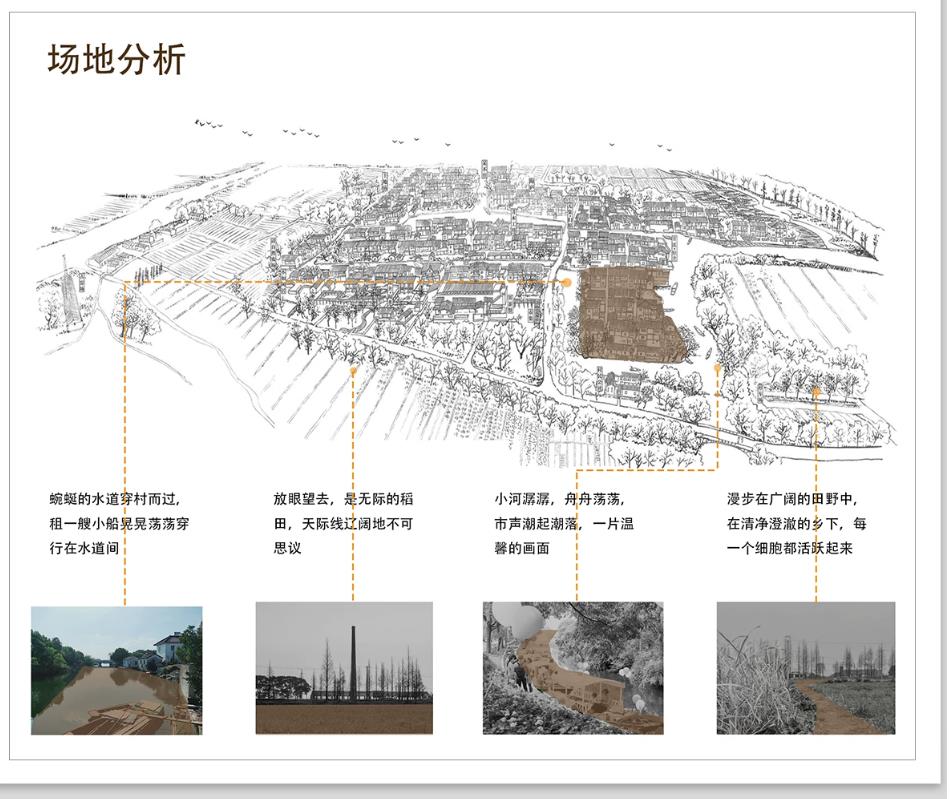Viewport: 950px width, 799px height.
Task: Click the line "租一艘小船晃晃荡荡穿"
Action: 119,524
